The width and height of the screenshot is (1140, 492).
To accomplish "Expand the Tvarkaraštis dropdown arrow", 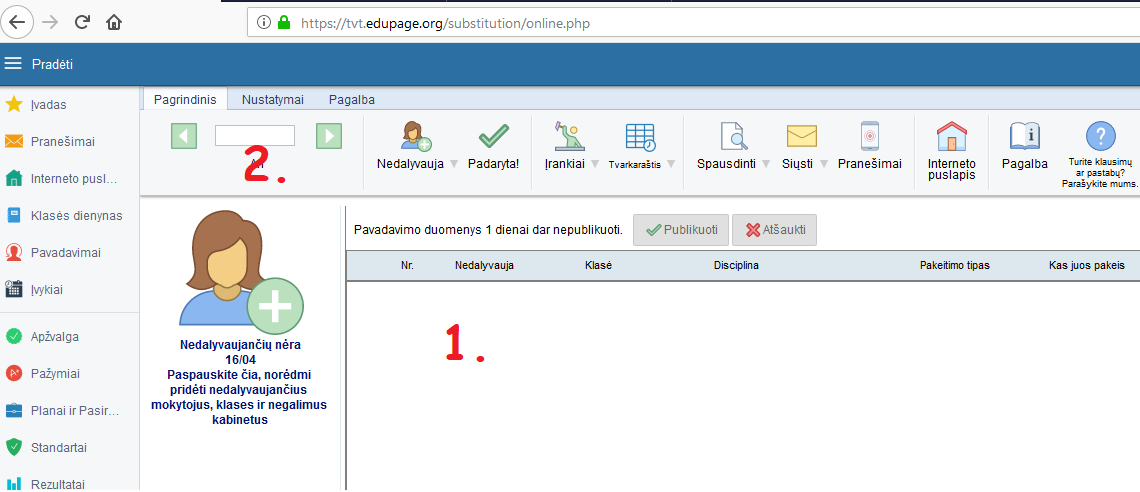I will click(670, 164).
